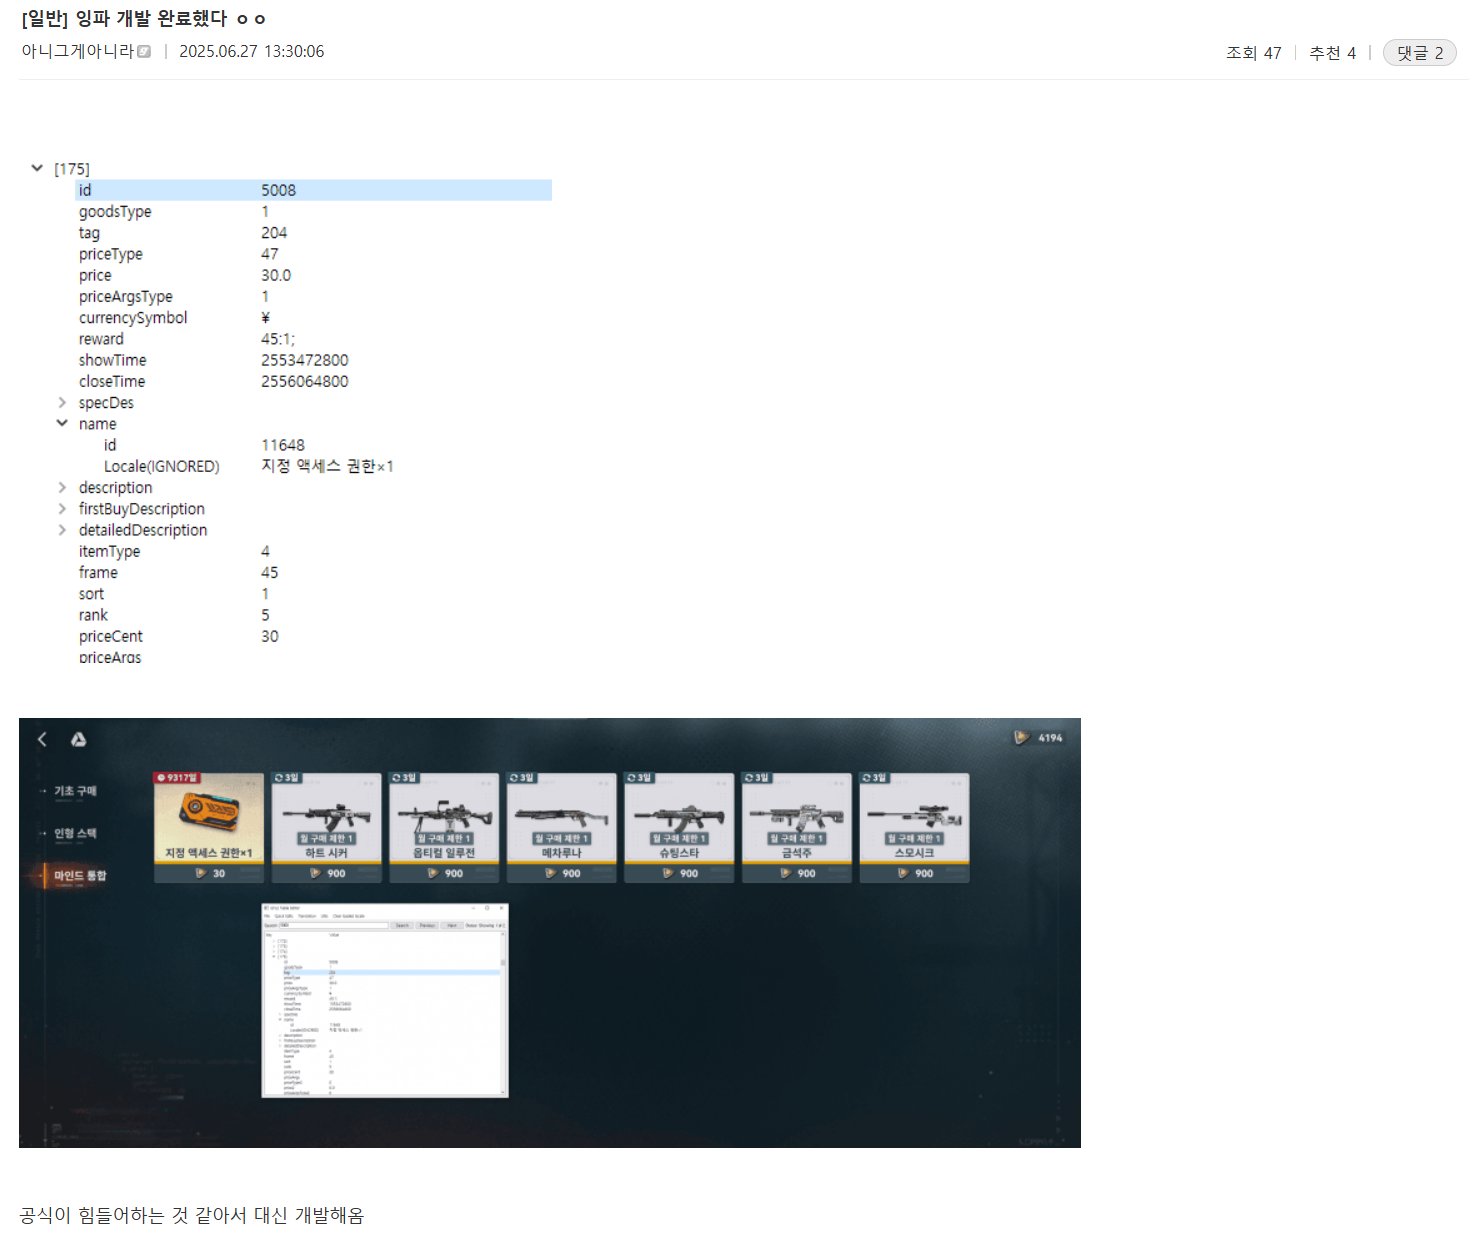Viewport: 1475px width, 1250px height.
Task: Select the rank row
Action: click(314, 615)
